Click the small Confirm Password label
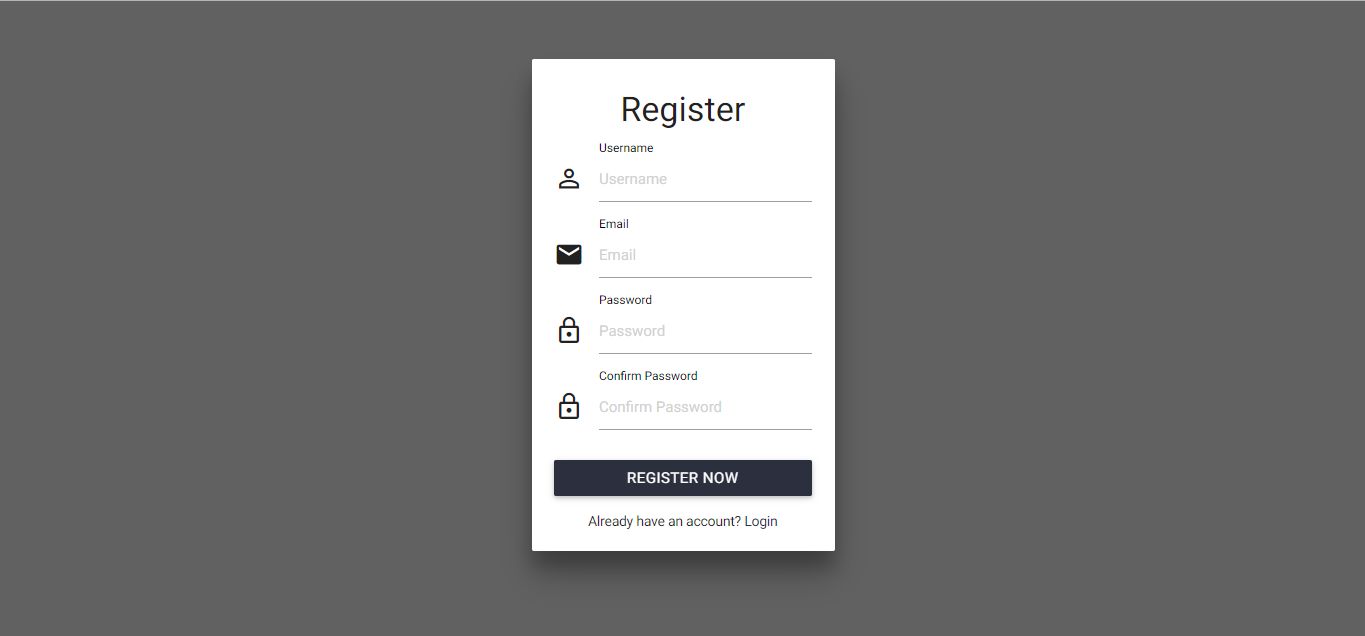The image size is (1365, 636). (x=648, y=376)
